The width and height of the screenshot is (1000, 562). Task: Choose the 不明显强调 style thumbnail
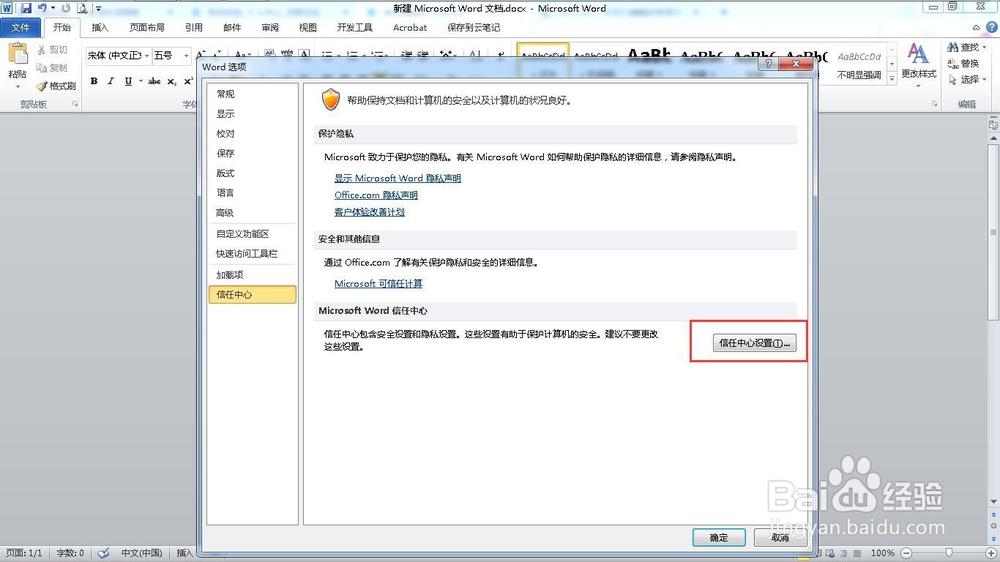coord(859,64)
